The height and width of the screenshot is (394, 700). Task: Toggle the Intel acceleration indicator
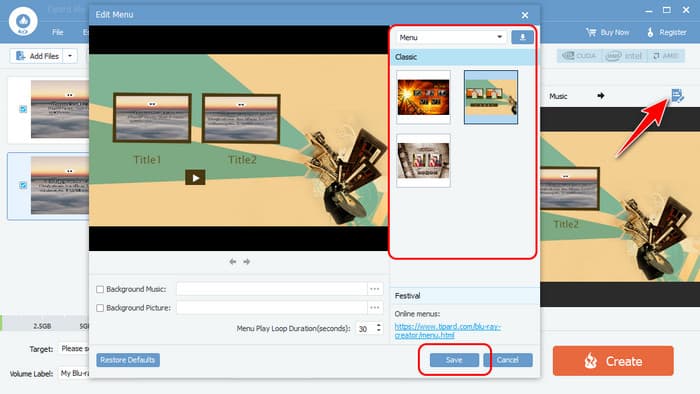pos(624,56)
